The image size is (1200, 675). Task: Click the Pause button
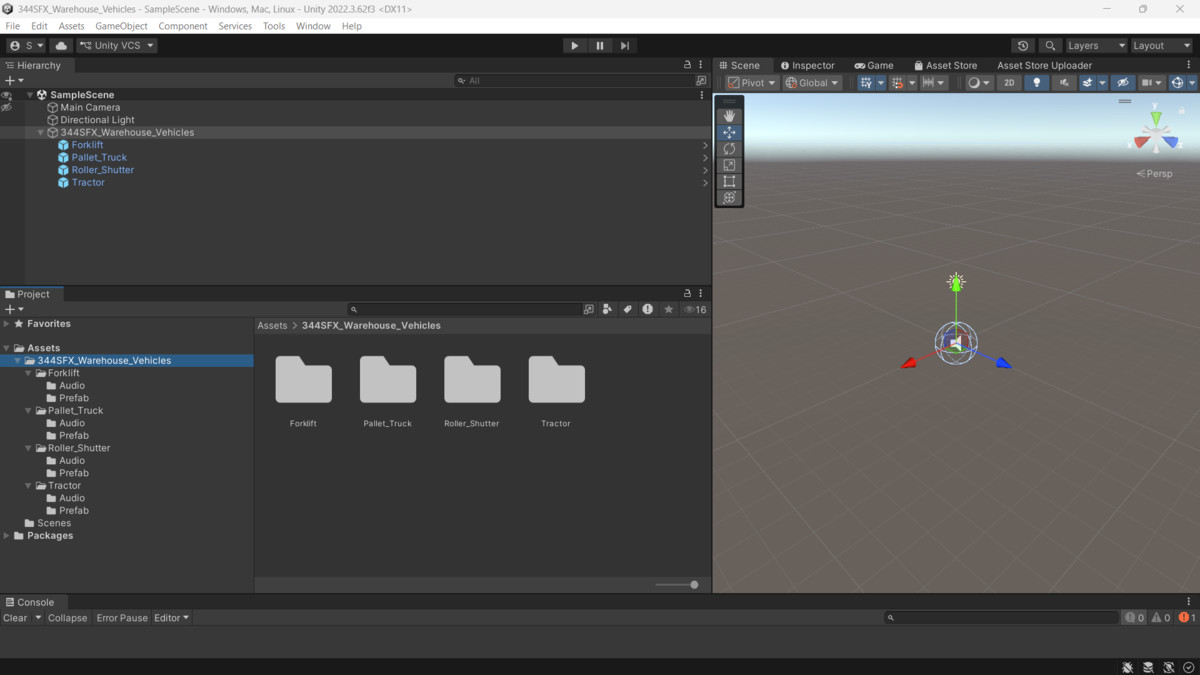pyautogui.click(x=600, y=45)
